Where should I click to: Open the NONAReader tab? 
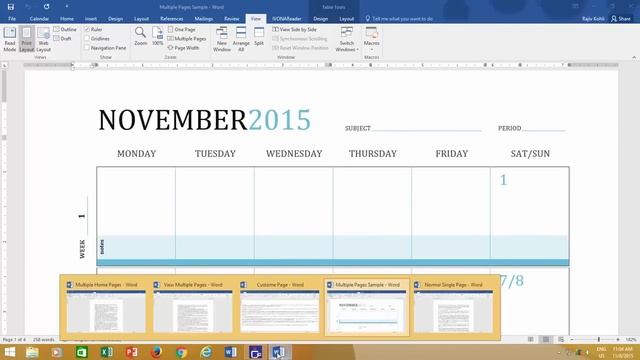pos(287,19)
